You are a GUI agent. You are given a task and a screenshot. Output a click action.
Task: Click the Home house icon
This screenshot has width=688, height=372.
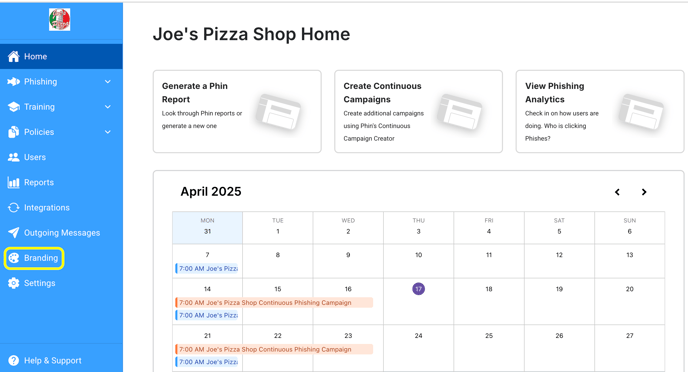tap(14, 57)
